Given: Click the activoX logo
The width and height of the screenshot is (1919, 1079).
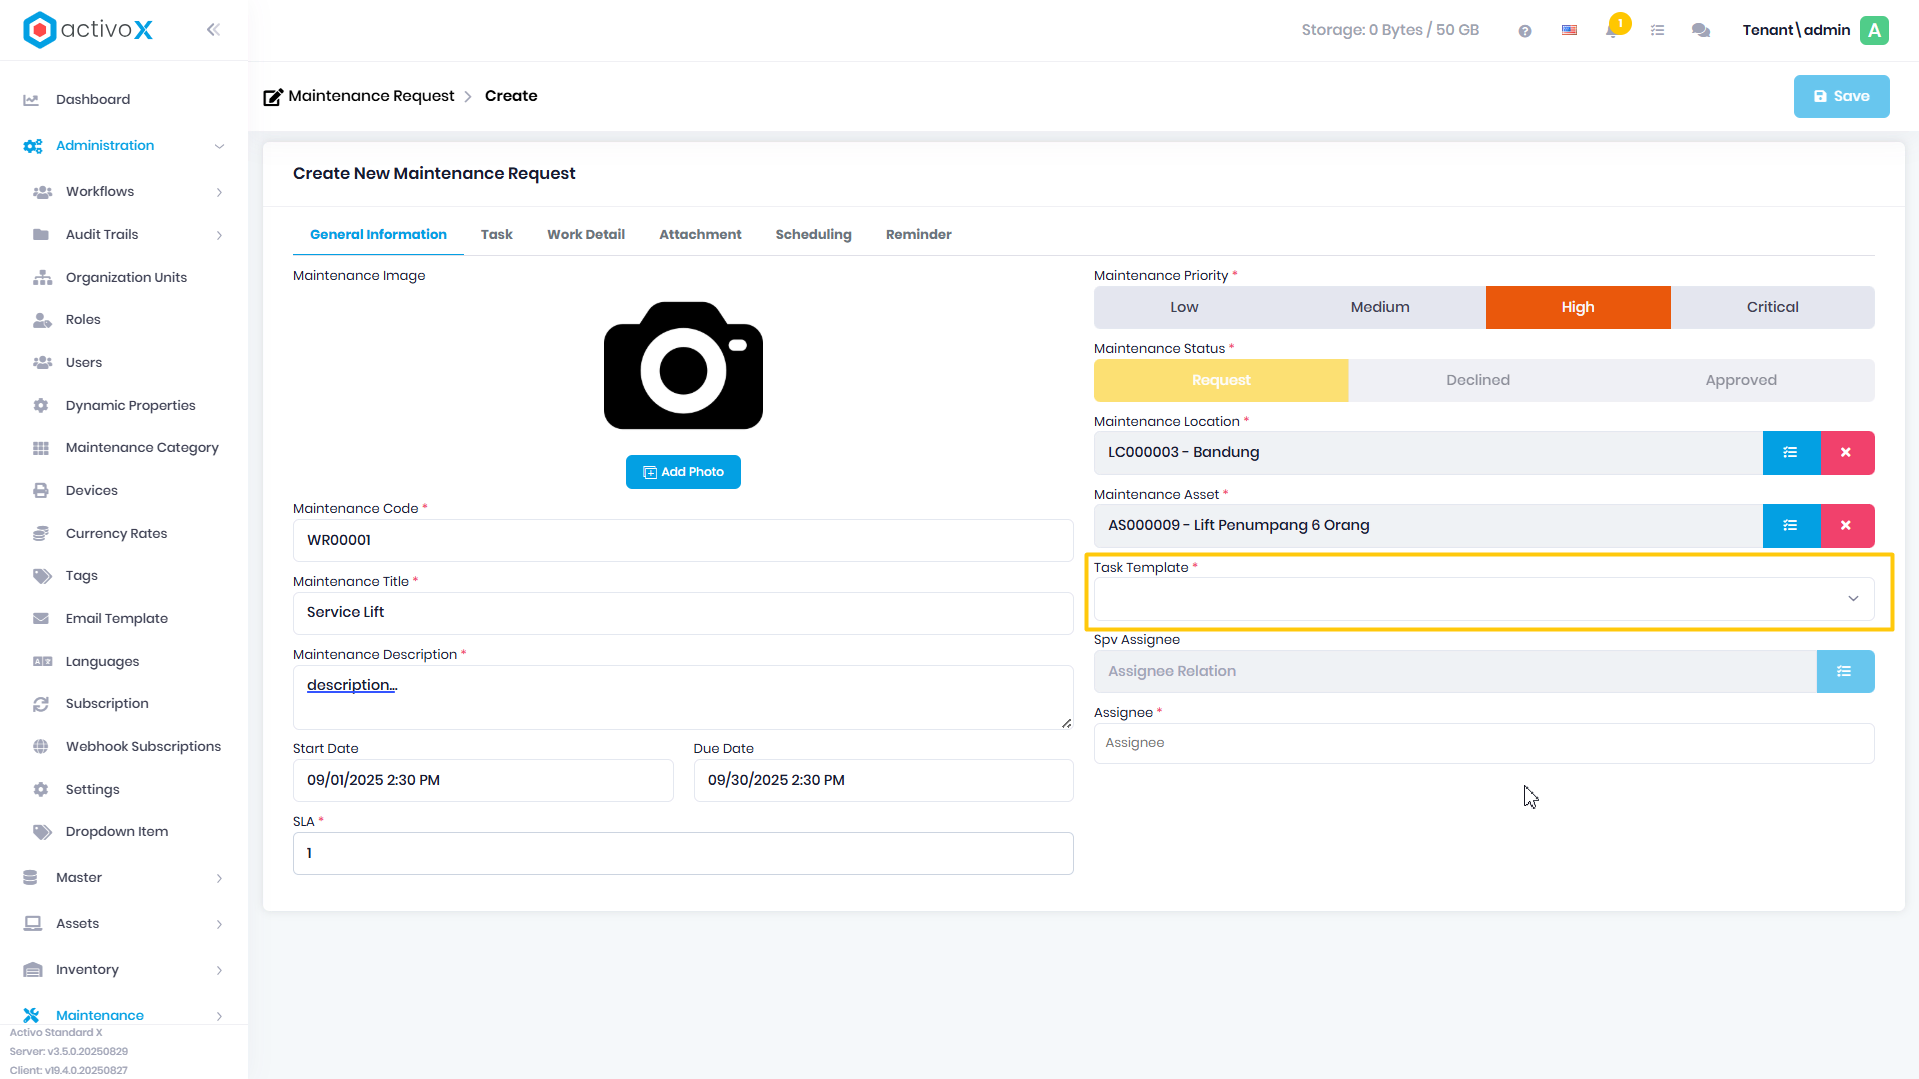Looking at the screenshot, I should click(88, 30).
